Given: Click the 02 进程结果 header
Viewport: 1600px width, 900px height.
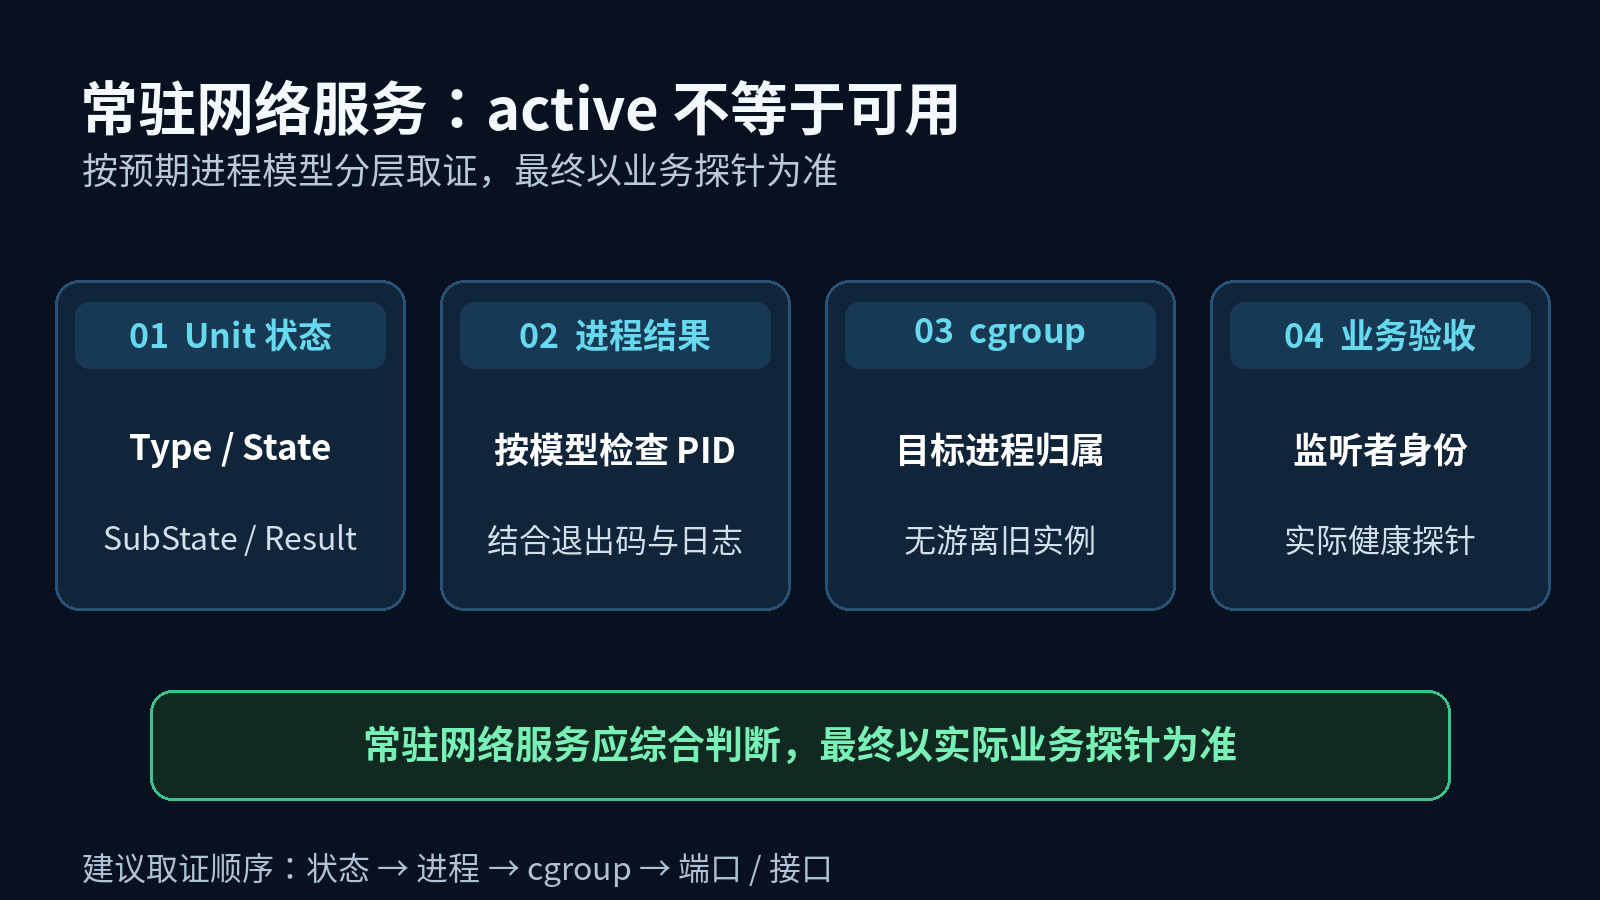Looking at the screenshot, I should 615,335.
